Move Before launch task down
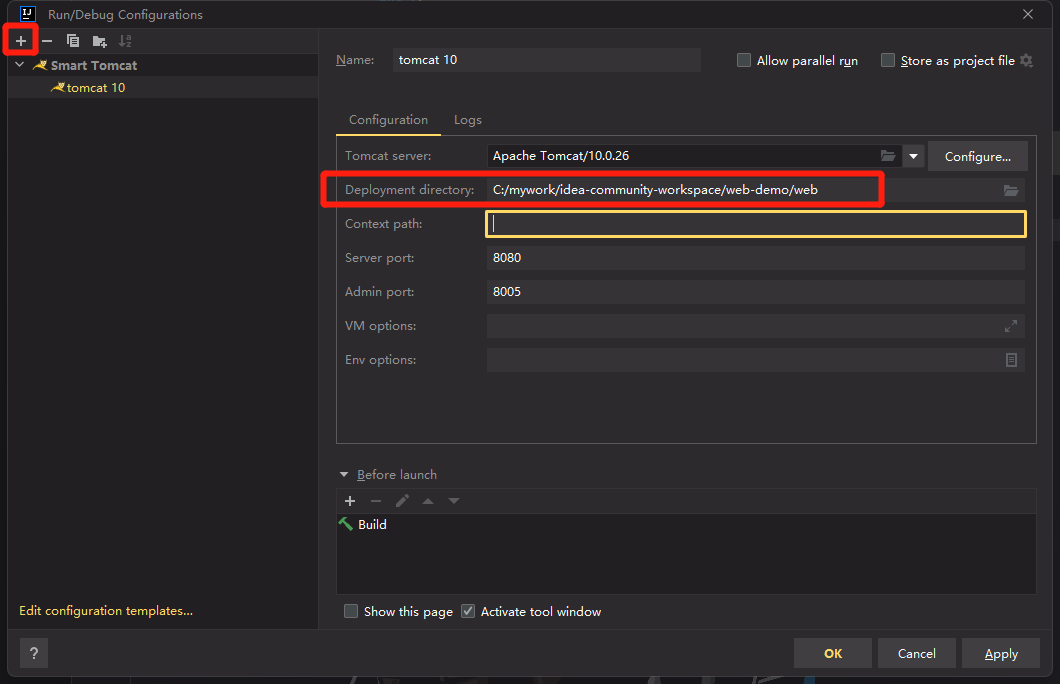Viewport: 1060px width, 684px height. 454,501
